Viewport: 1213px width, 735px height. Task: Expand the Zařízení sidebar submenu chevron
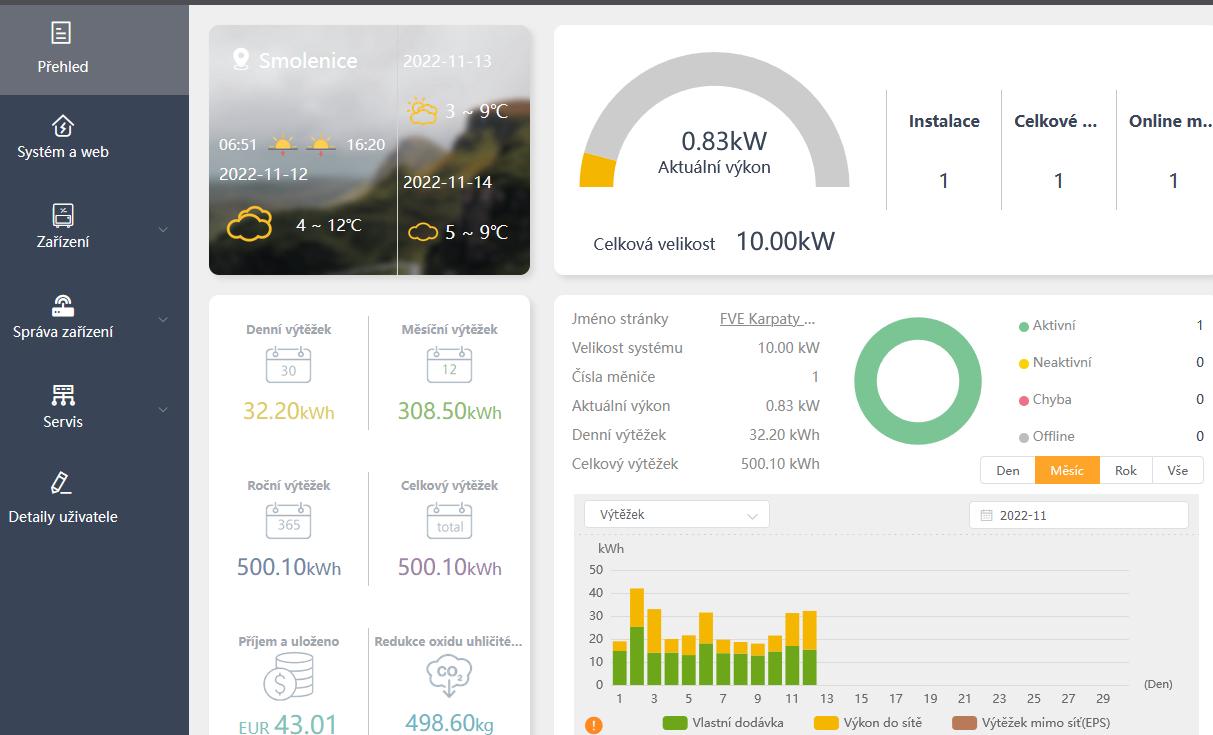(x=163, y=230)
